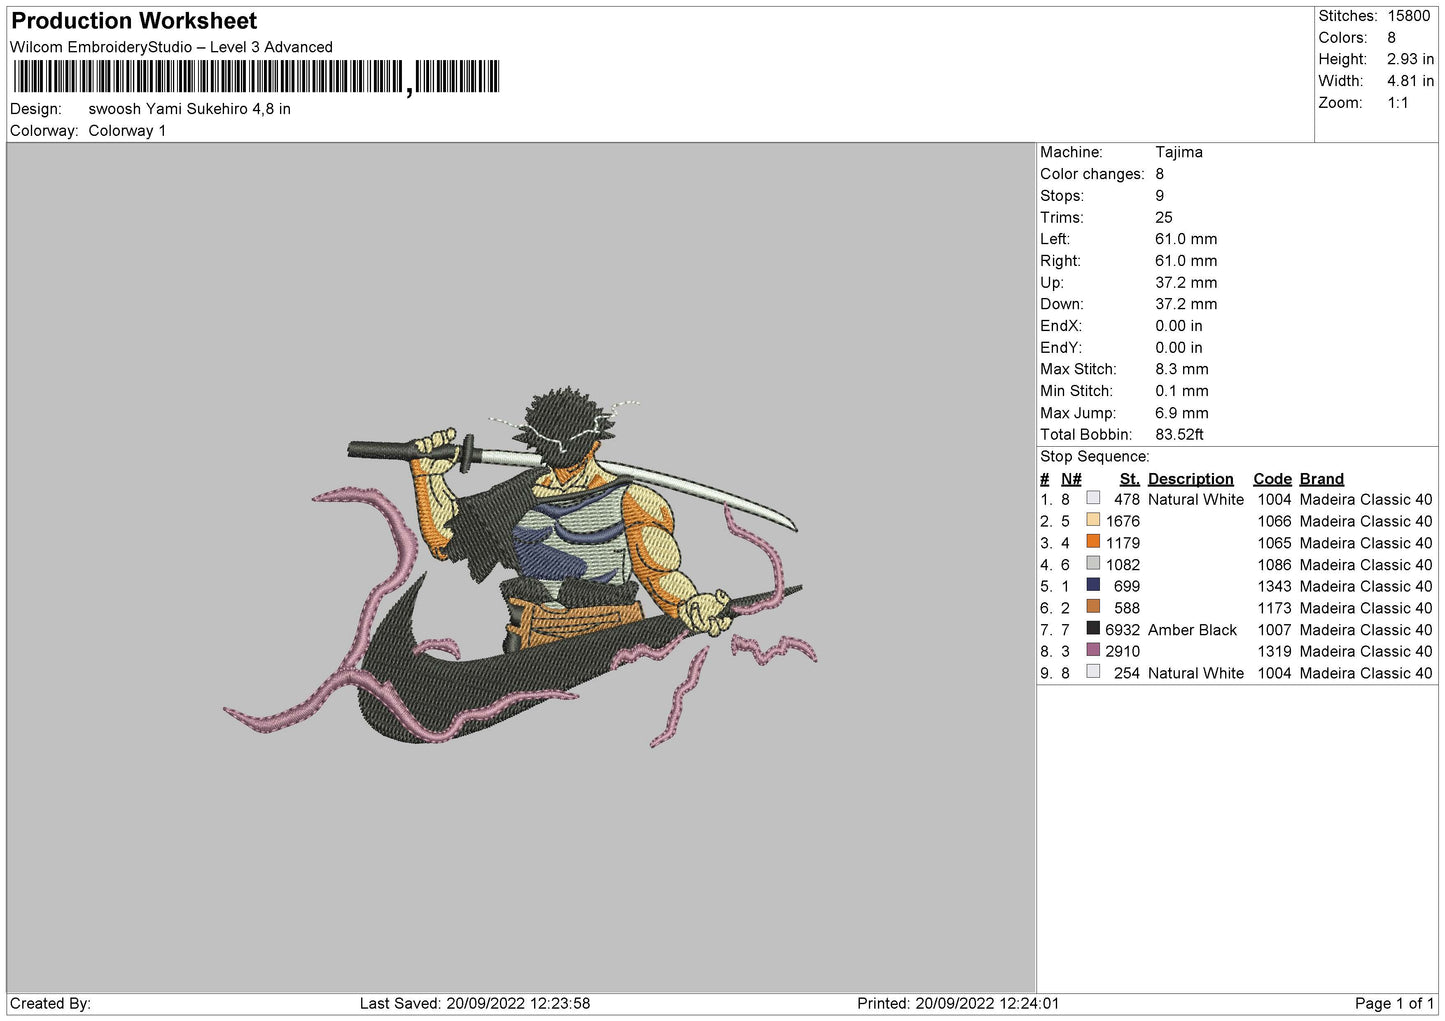Click the Brand column header

click(x=1321, y=479)
